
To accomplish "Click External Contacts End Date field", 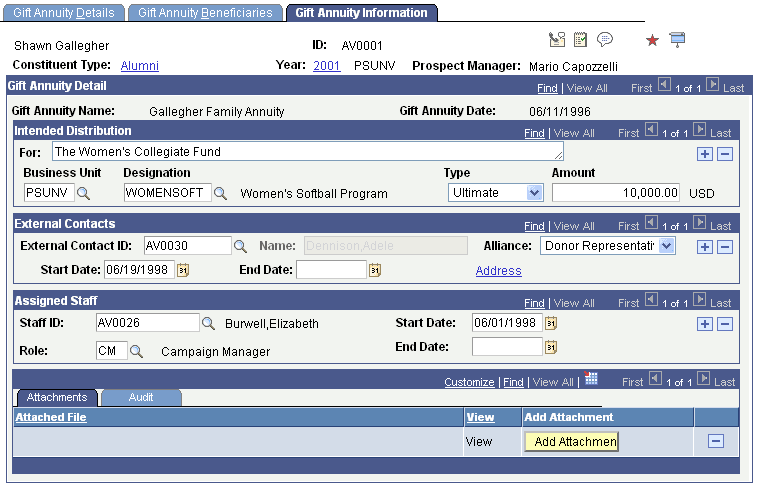I will 331,270.
